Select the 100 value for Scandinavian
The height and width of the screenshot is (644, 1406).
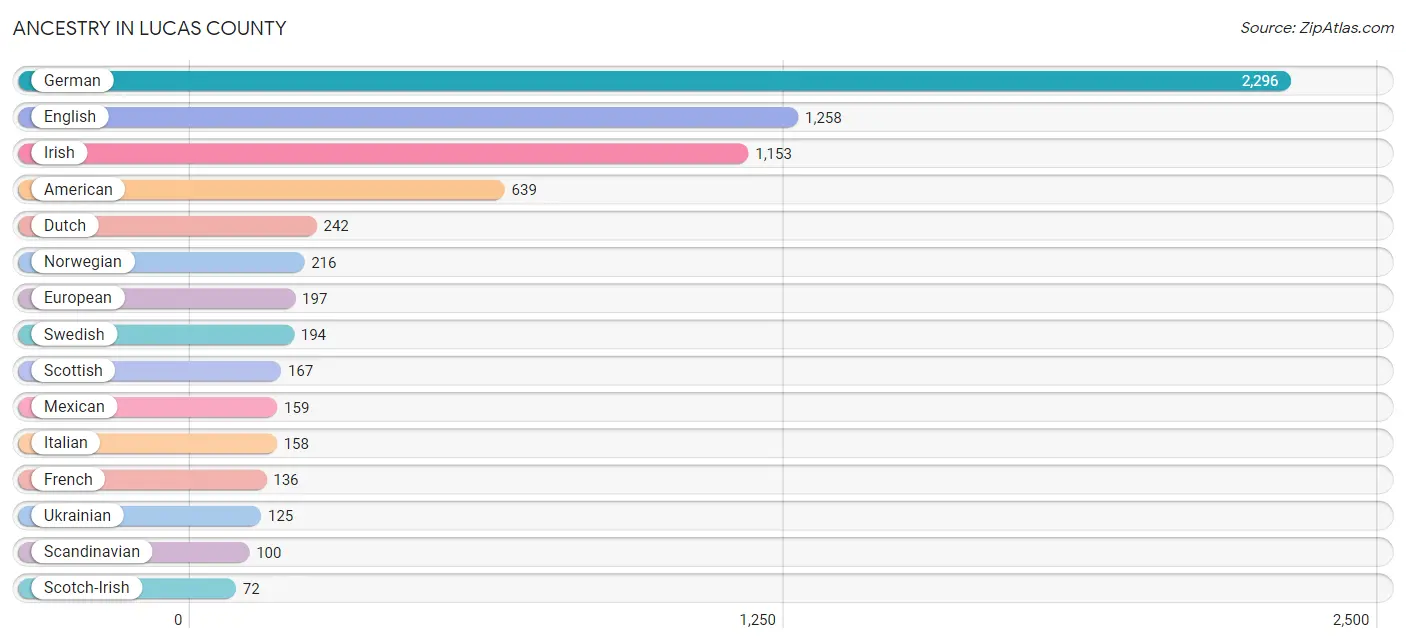269,553
